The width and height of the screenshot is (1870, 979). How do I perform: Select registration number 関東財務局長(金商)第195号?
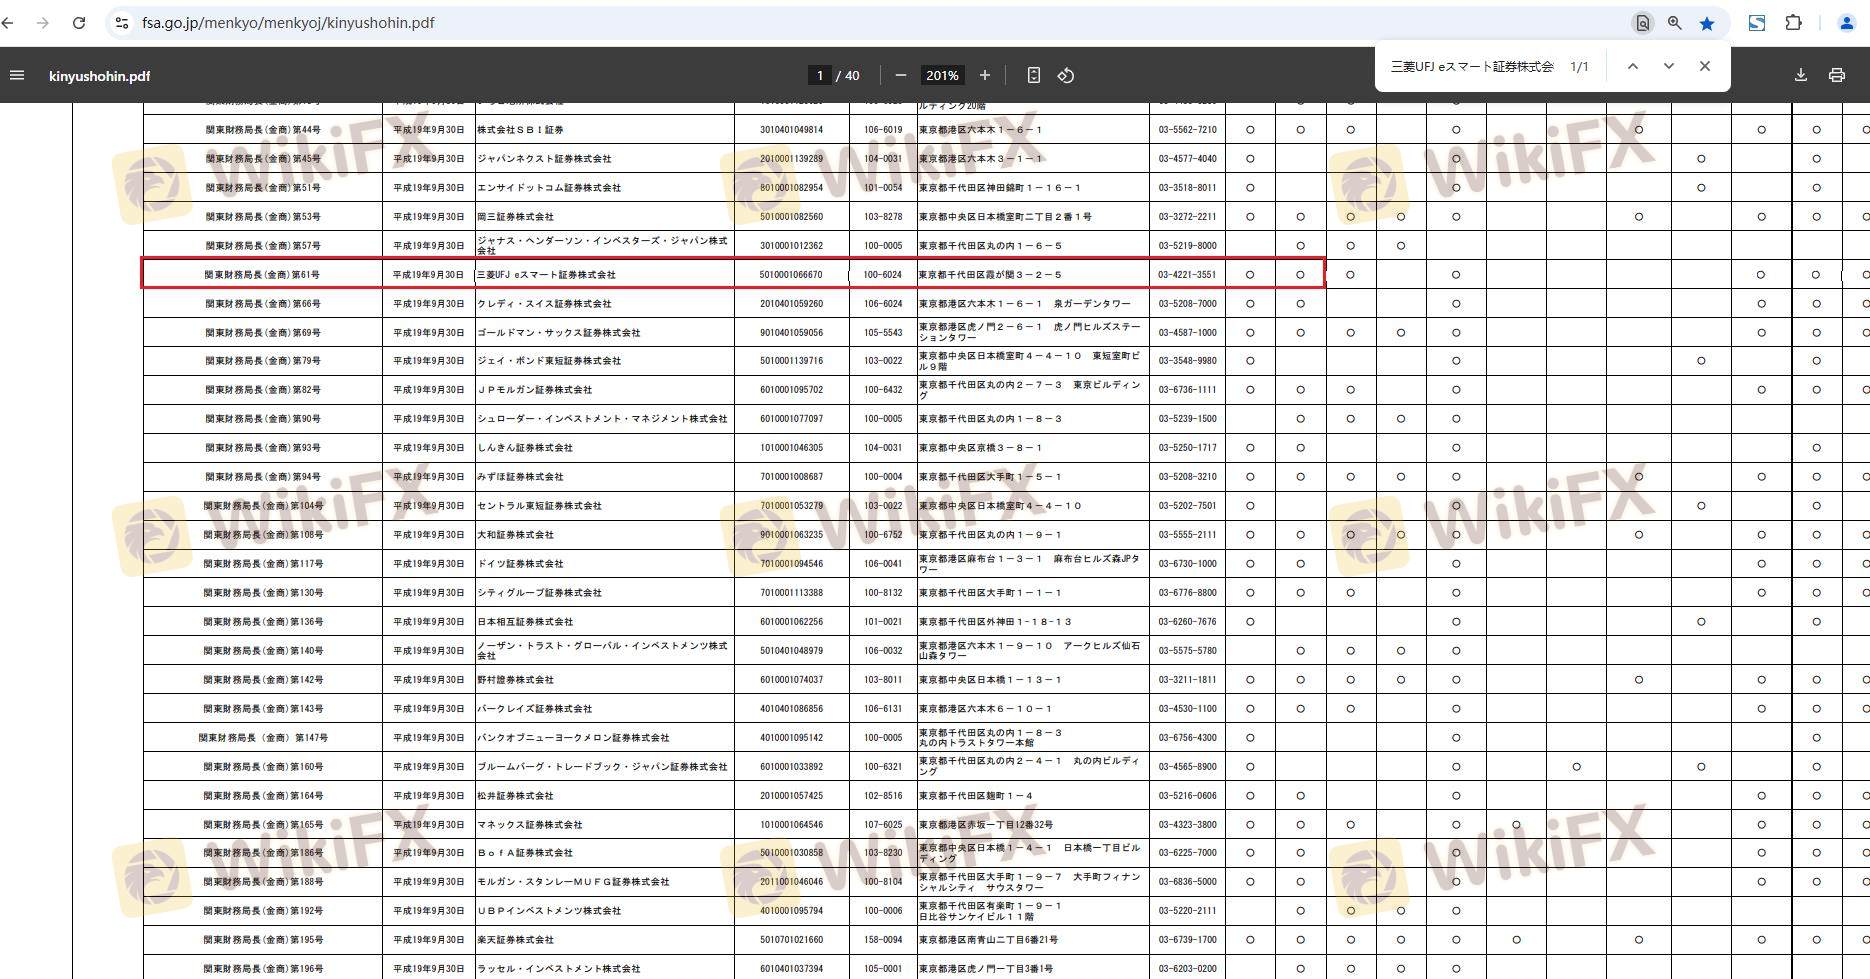pyautogui.click(x=263, y=940)
